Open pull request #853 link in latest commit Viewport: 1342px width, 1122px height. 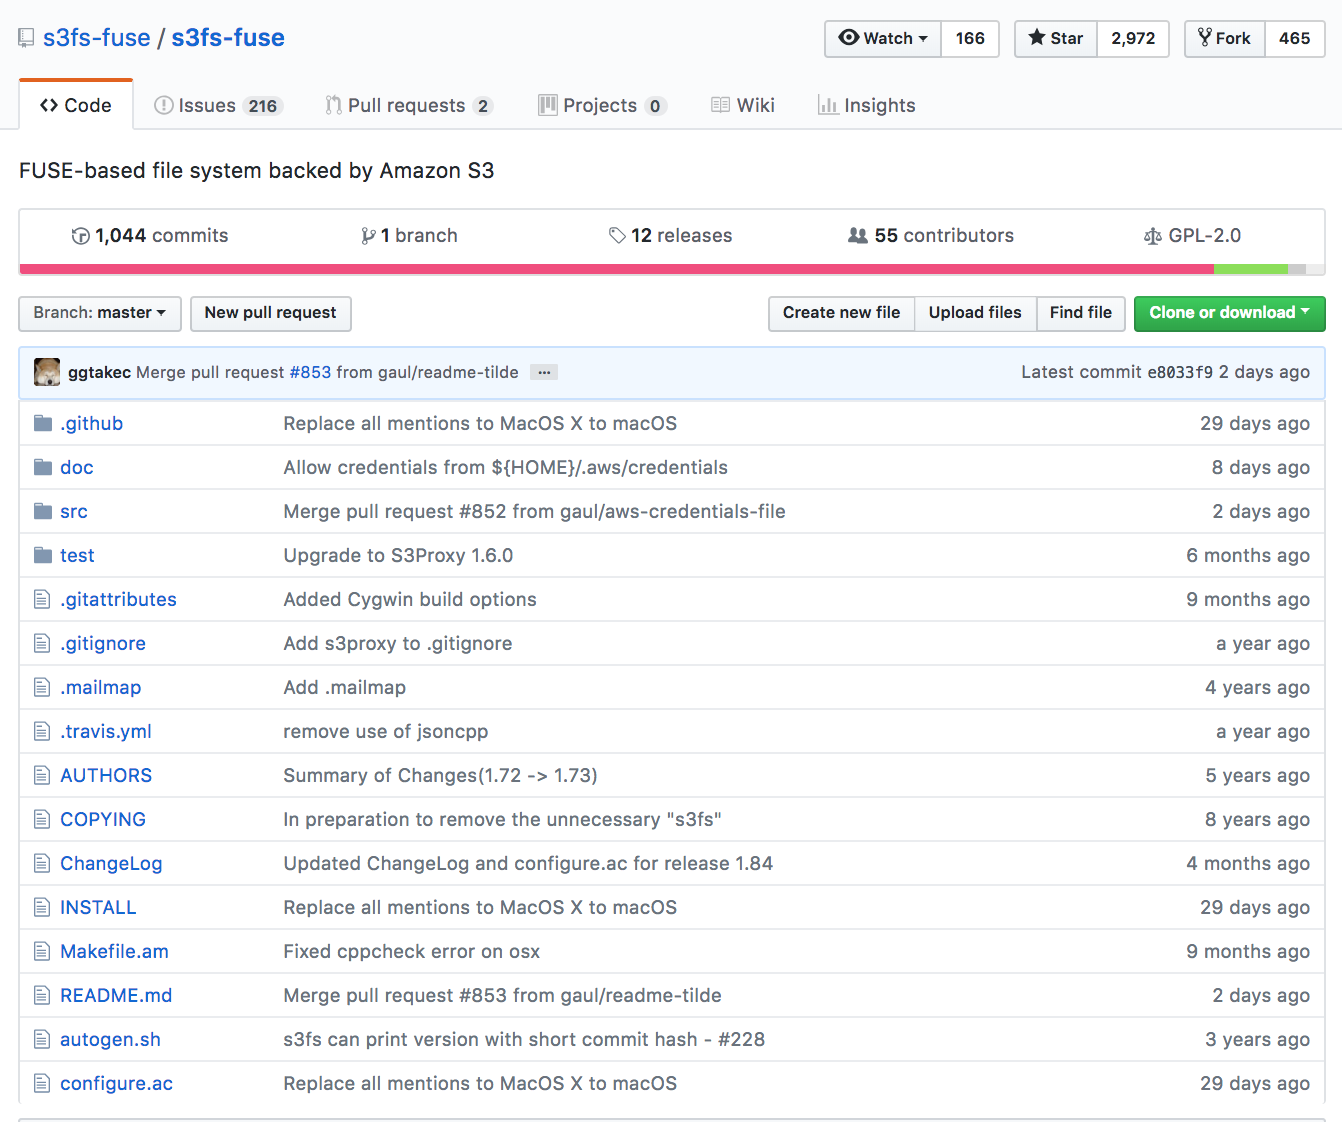coord(310,372)
